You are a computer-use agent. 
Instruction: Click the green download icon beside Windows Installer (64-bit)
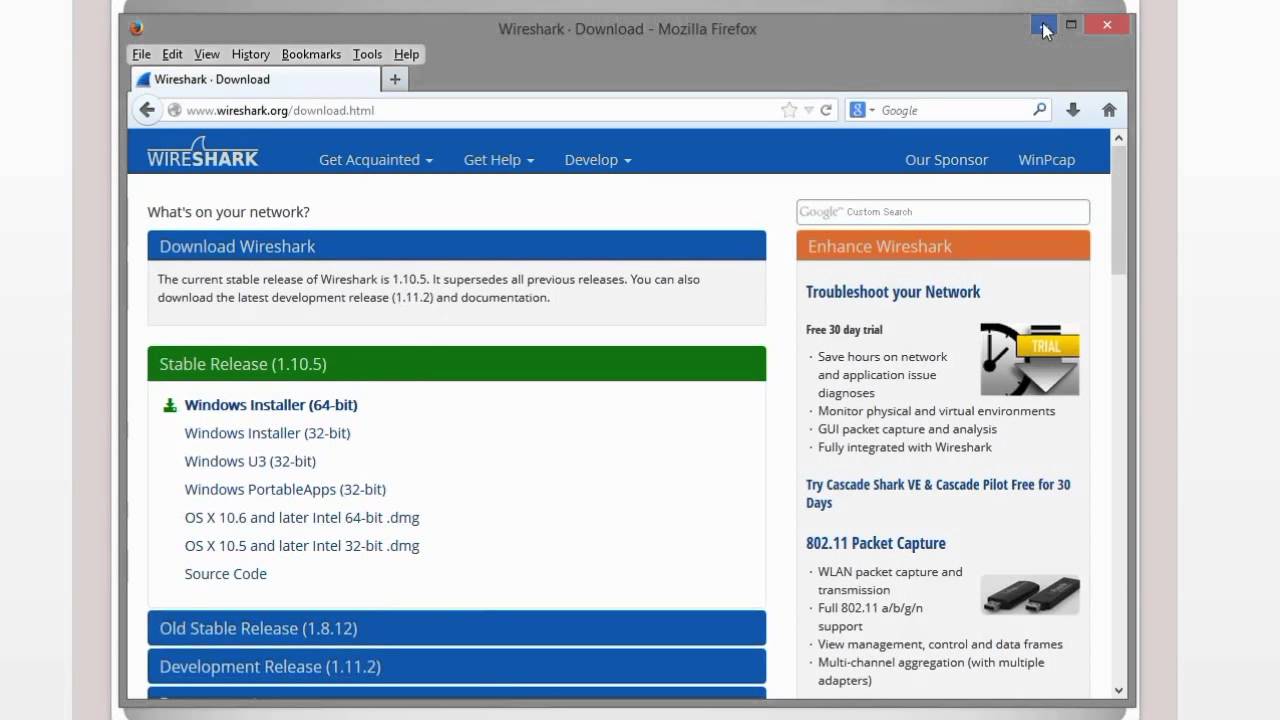pyautogui.click(x=170, y=405)
